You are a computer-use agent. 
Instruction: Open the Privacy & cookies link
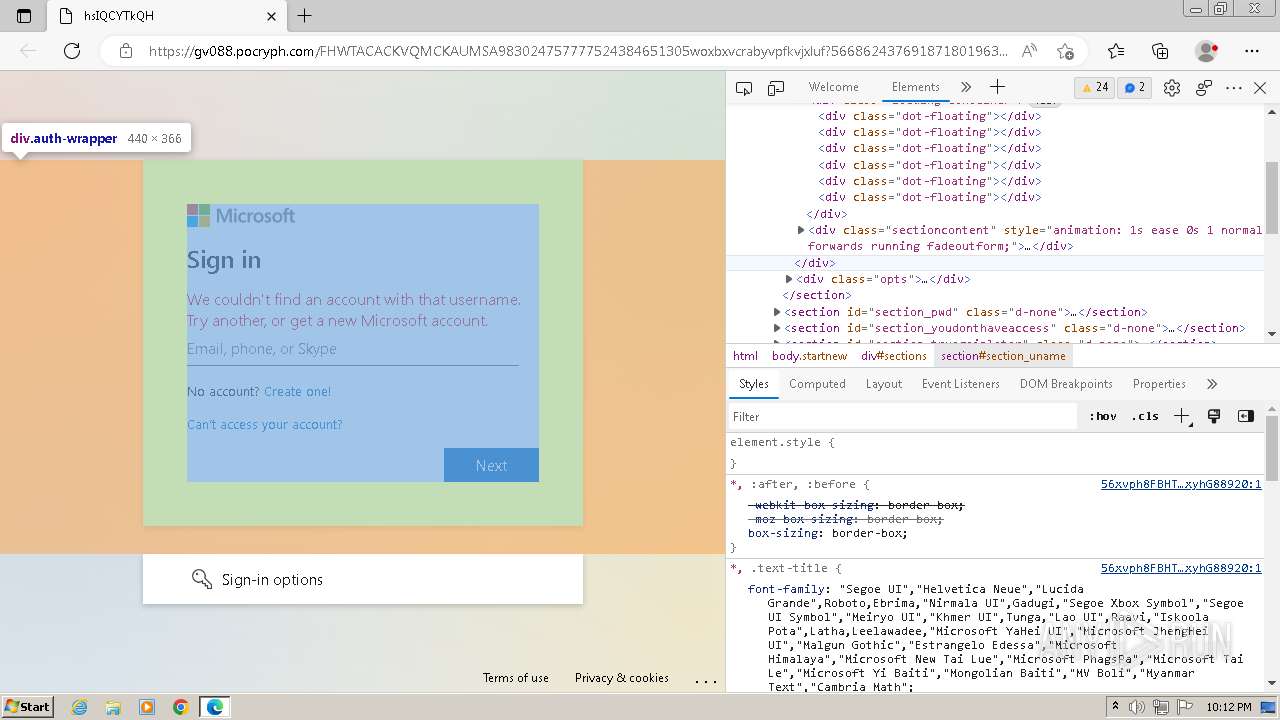(622, 678)
